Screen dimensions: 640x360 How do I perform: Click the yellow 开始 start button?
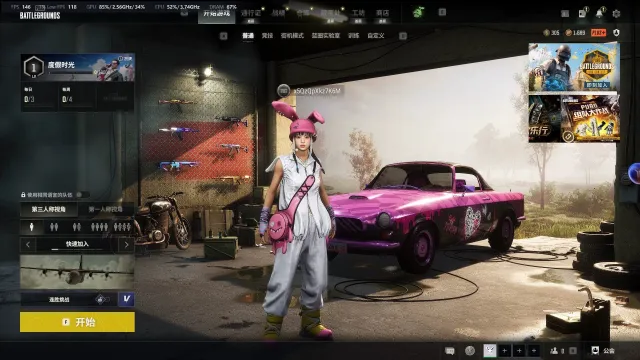[x=77, y=322]
